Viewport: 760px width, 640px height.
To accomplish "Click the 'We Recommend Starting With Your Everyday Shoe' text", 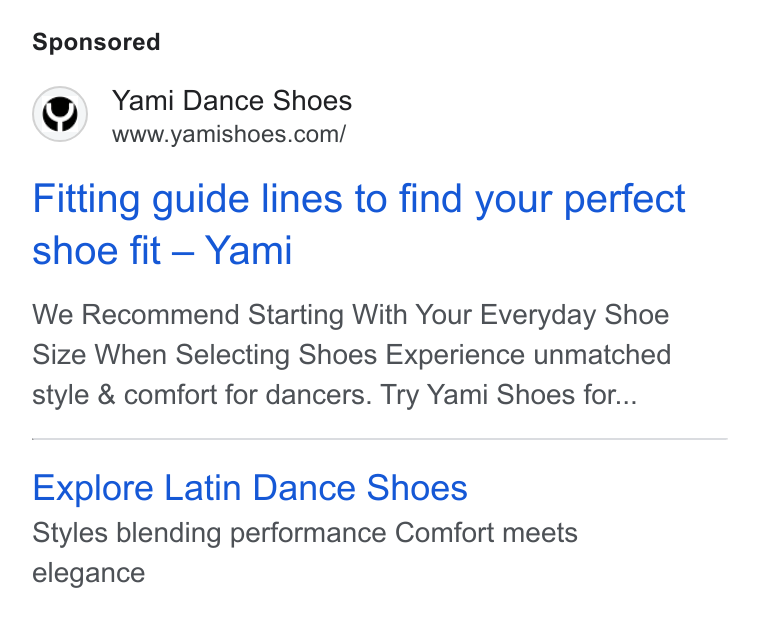I will tap(350, 315).
